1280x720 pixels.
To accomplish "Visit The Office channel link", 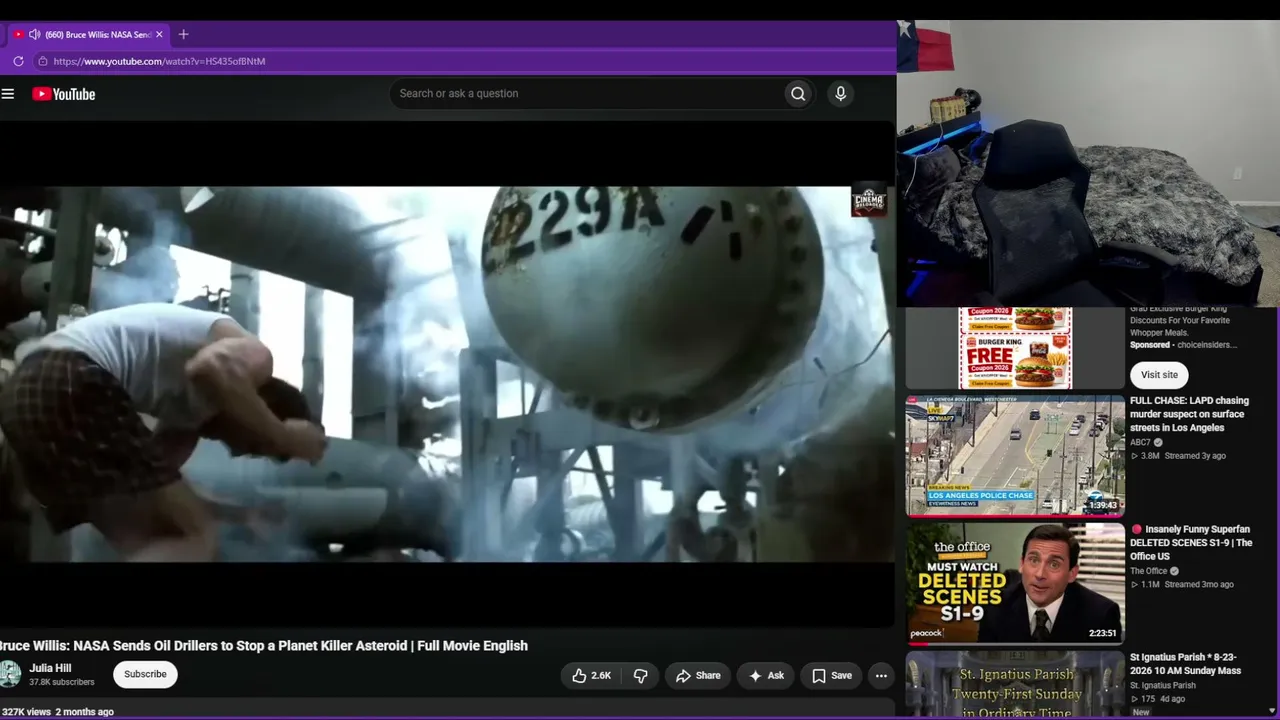I will (1148, 571).
